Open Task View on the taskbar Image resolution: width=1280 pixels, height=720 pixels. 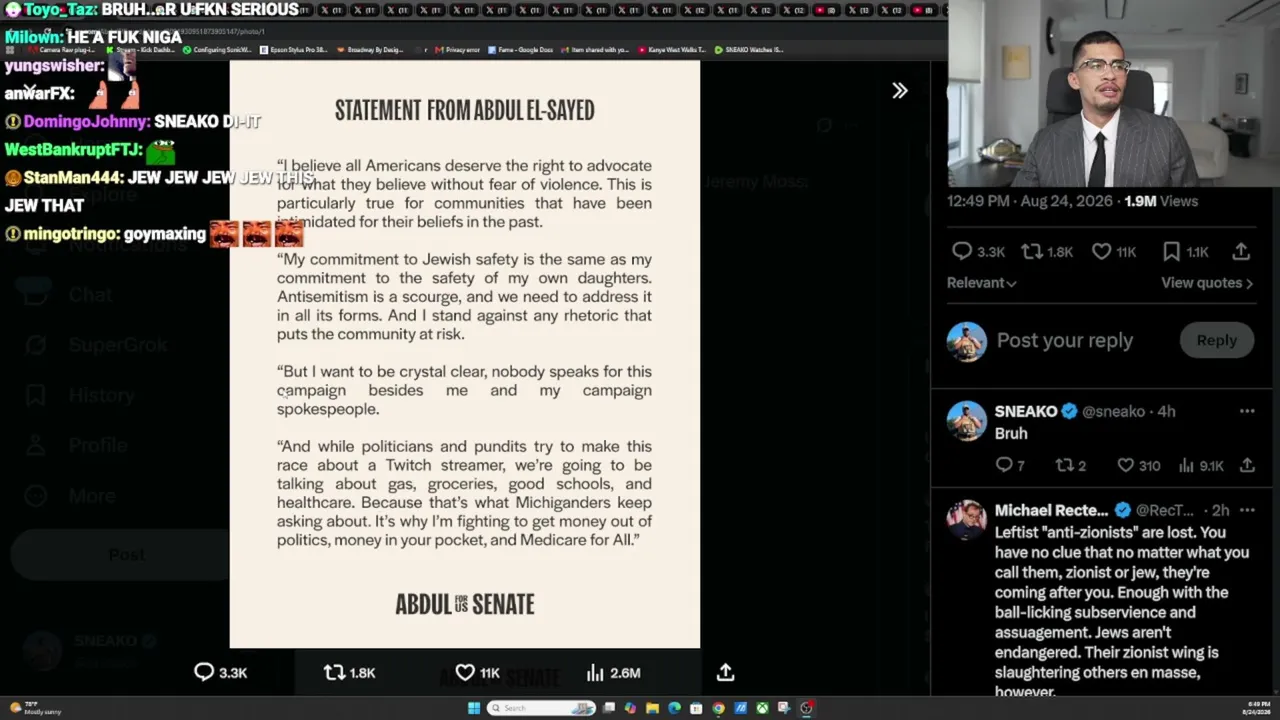tap(608, 708)
